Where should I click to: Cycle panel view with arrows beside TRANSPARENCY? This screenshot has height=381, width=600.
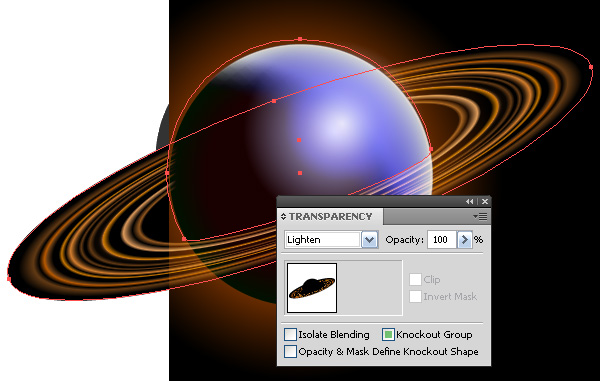click(x=283, y=217)
